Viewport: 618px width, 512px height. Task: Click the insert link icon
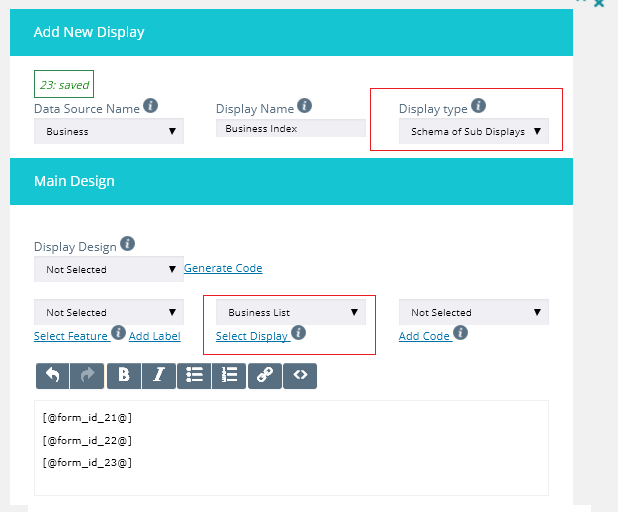[265, 376]
